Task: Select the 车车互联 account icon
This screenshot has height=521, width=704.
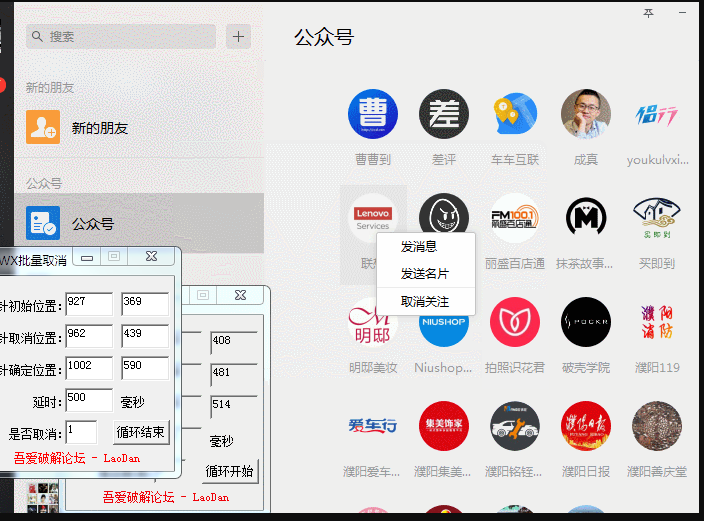Action: [515, 114]
